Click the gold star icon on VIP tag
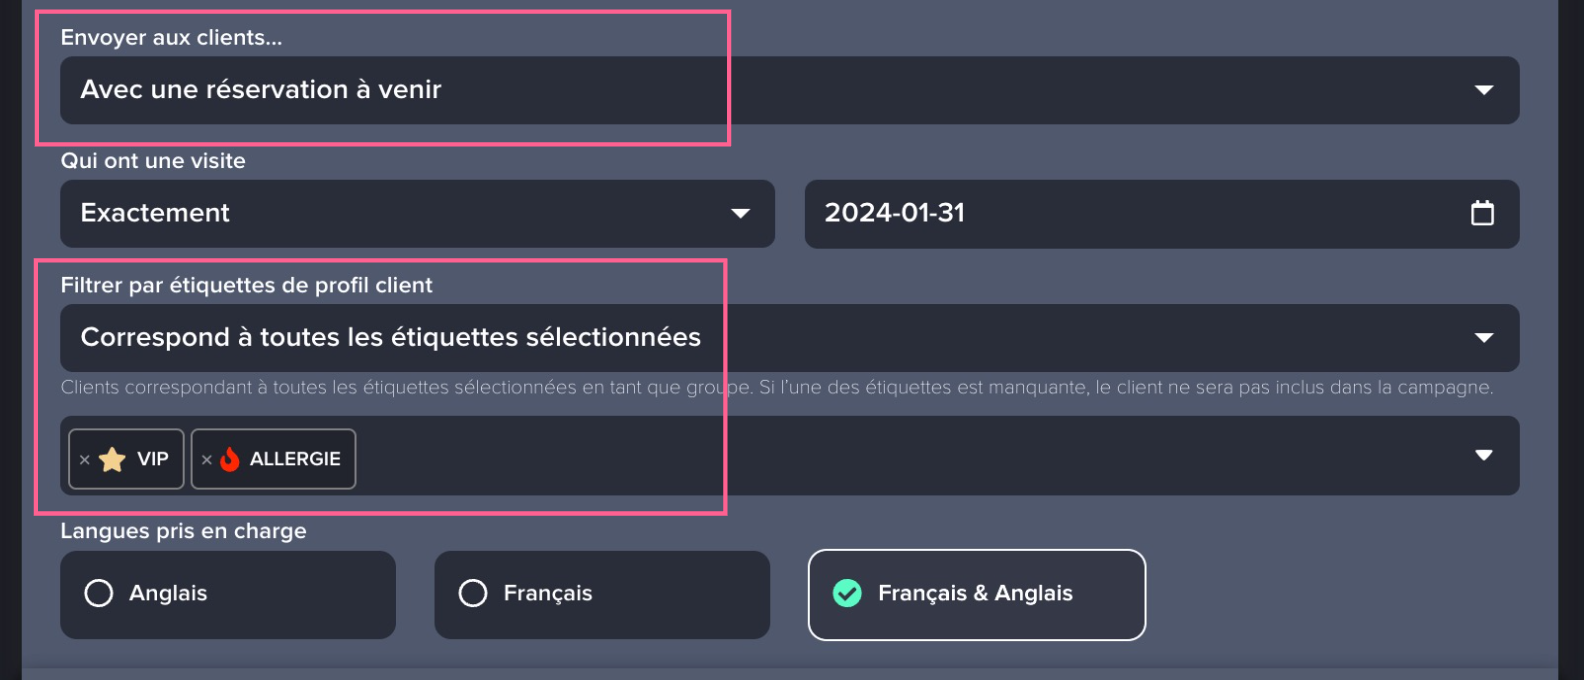The width and height of the screenshot is (1584, 680). (113, 459)
